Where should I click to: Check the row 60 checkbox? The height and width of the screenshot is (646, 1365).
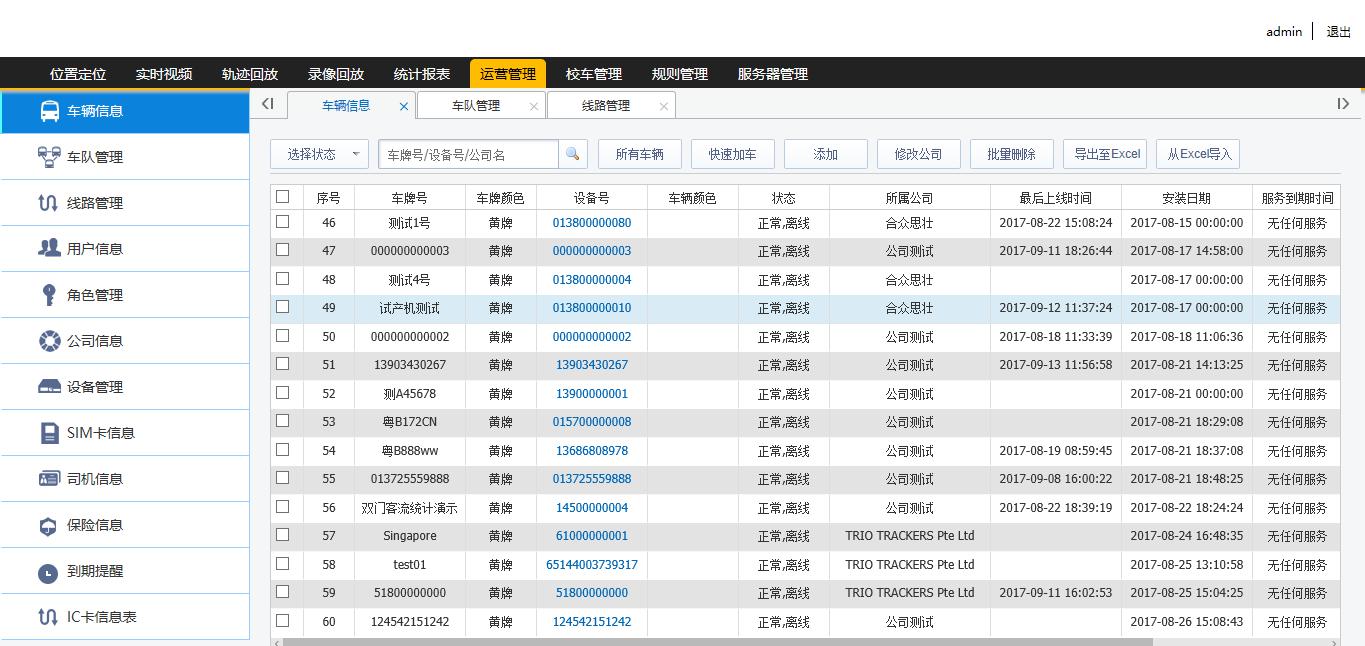(x=282, y=621)
